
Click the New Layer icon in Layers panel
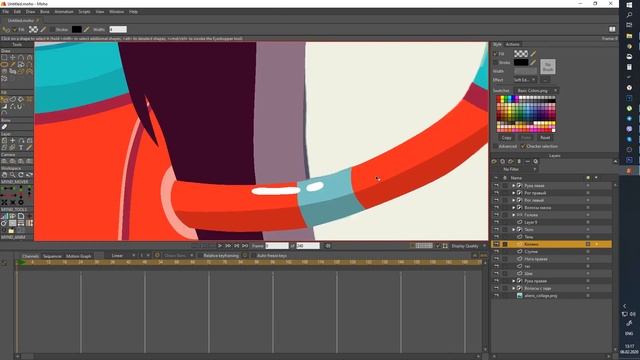tap(493, 162)
